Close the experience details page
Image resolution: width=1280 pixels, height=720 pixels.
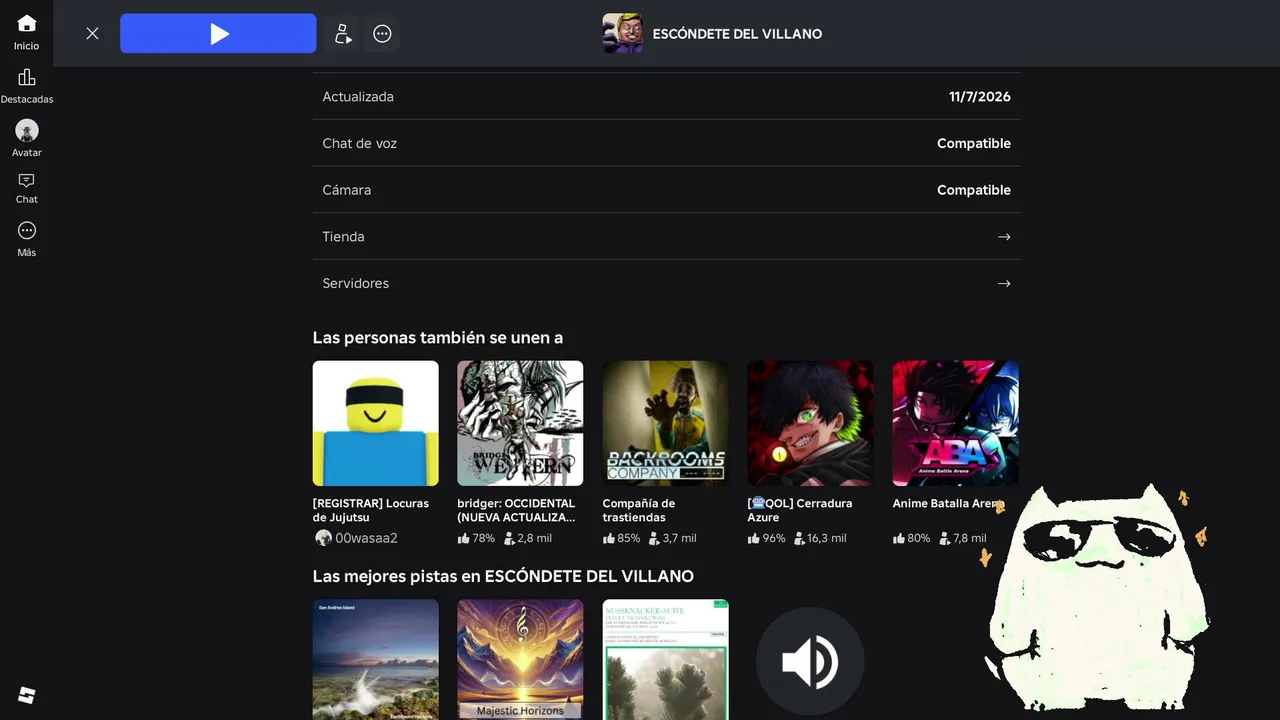click(x=92, y=33)
